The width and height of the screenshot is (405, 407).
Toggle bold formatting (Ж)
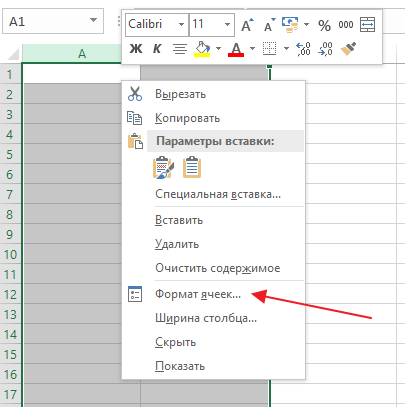(x=136, y=49)
